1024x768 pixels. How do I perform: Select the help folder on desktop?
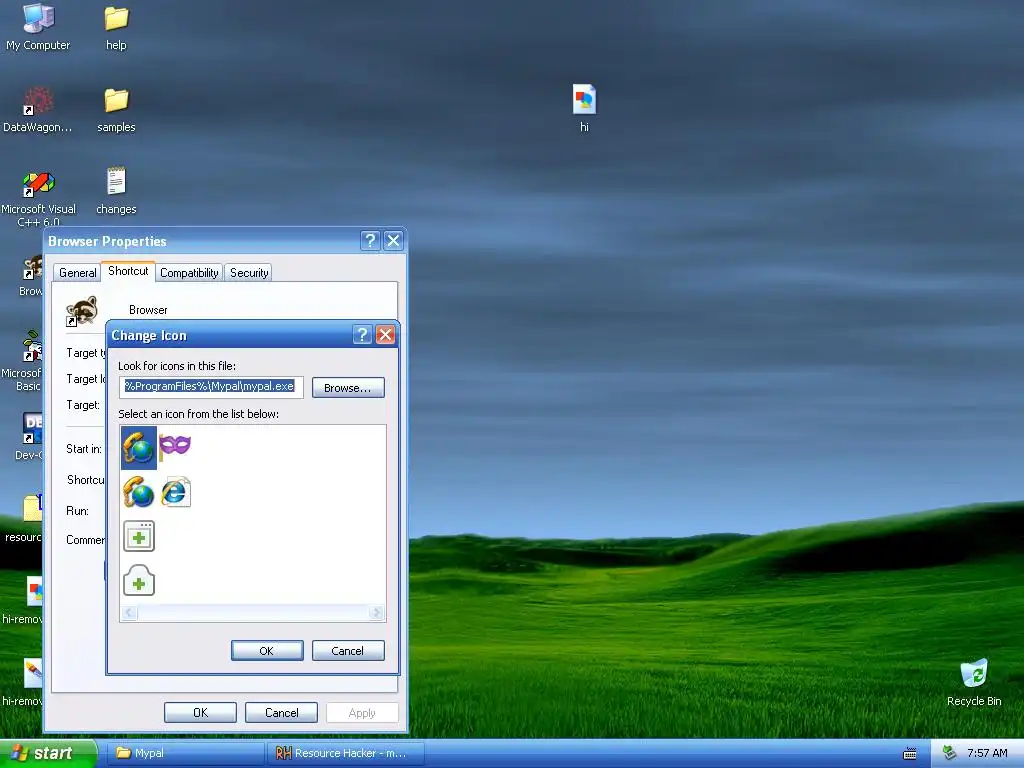click(116, 28)
